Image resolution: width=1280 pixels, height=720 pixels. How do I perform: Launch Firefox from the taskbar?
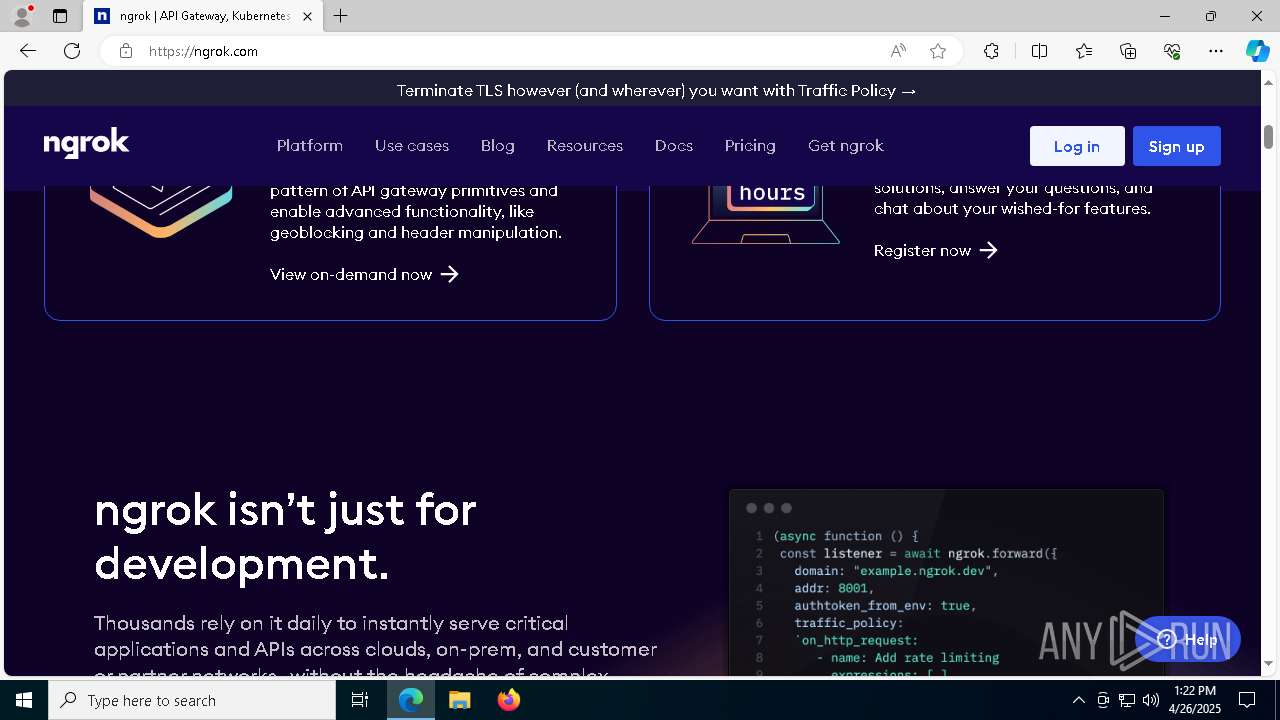click(509, 700)
